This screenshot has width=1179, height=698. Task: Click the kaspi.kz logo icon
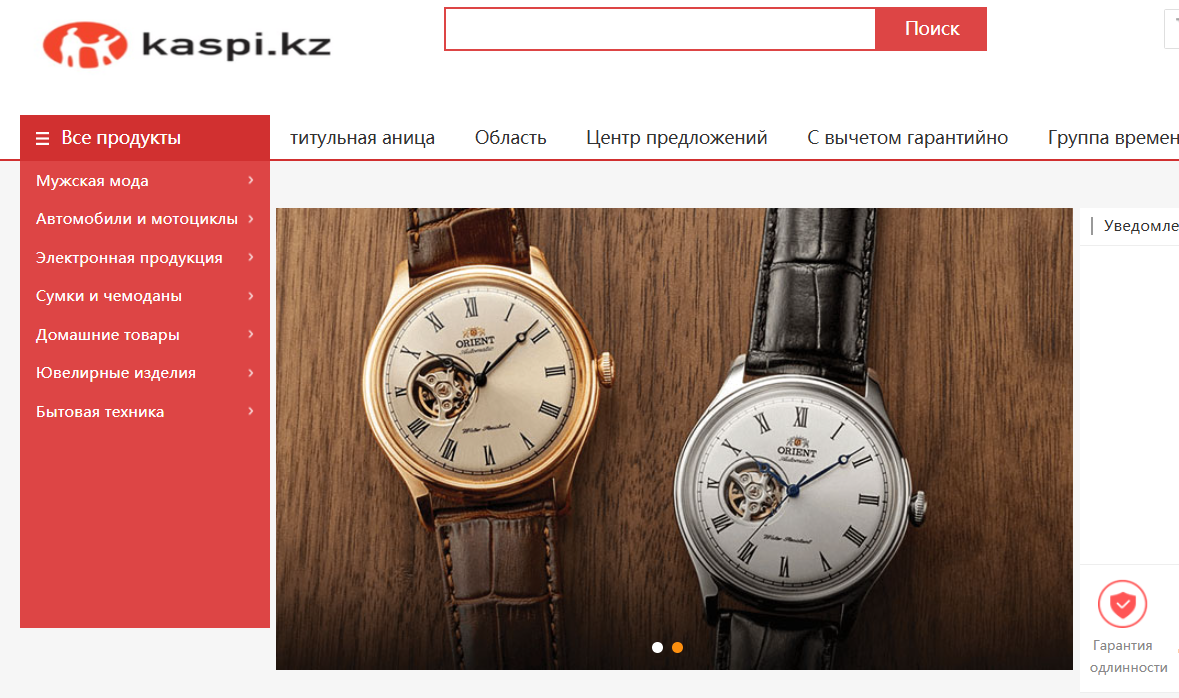pyautogui.click(x=85, y=45)
